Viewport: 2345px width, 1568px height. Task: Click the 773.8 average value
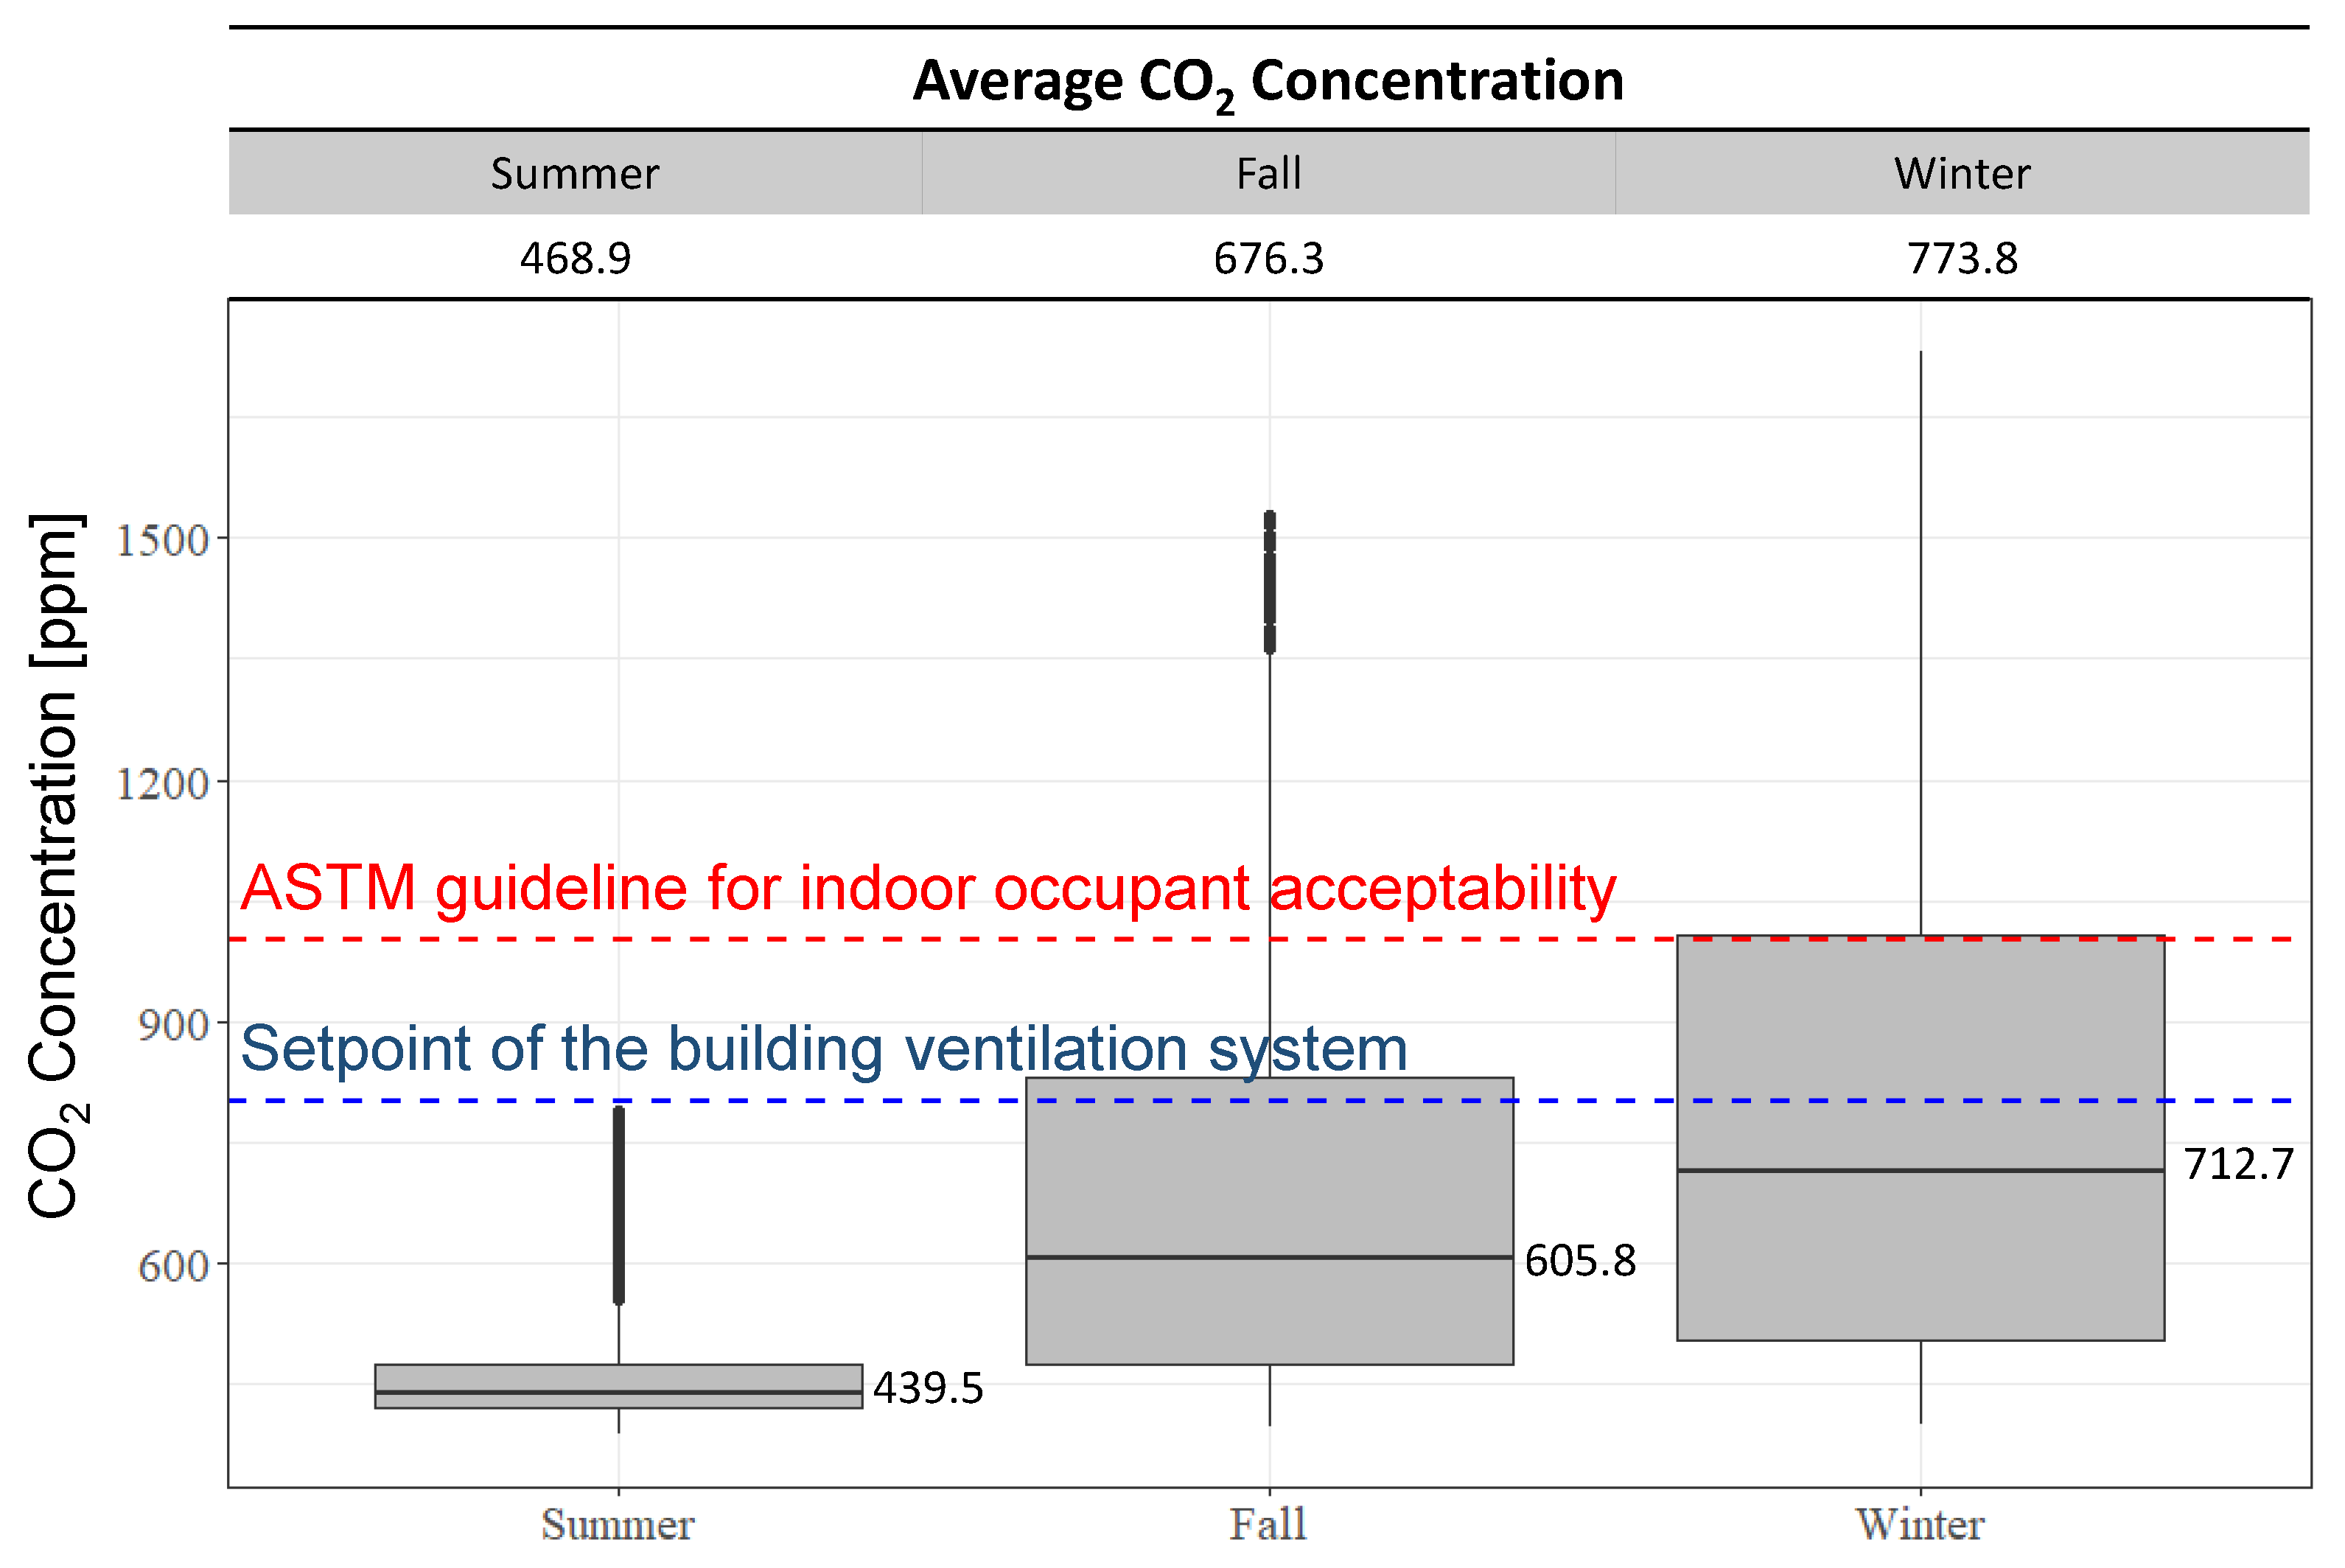click(1961, 258)
